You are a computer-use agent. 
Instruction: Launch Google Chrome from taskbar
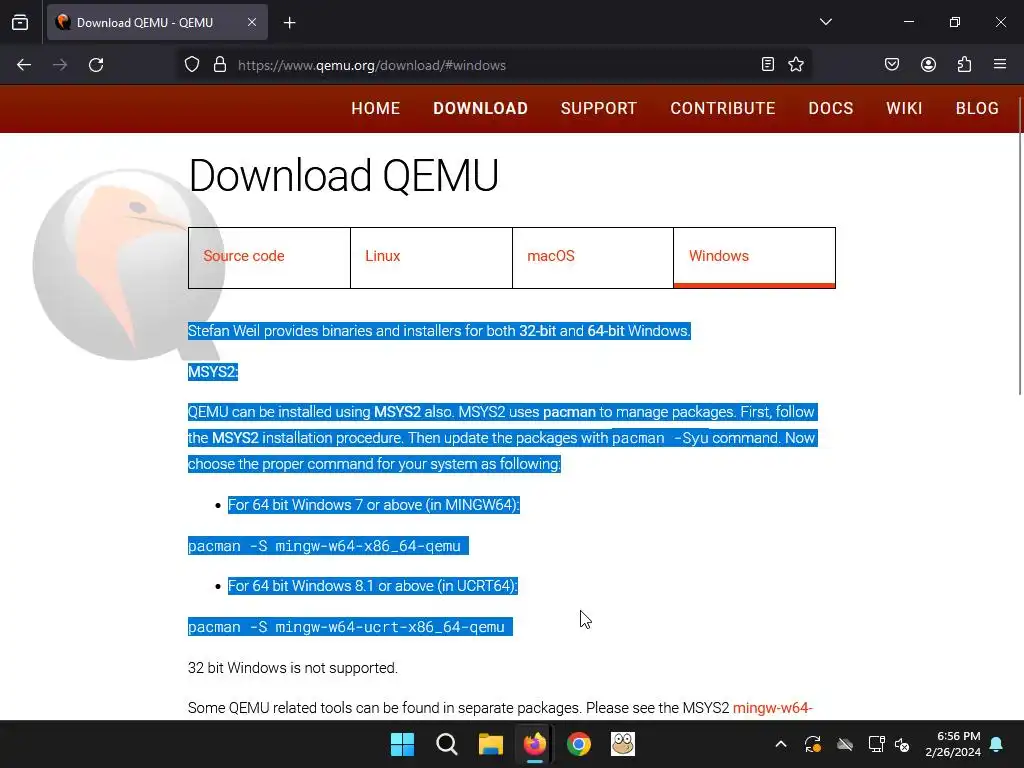(x=579, y=744)
